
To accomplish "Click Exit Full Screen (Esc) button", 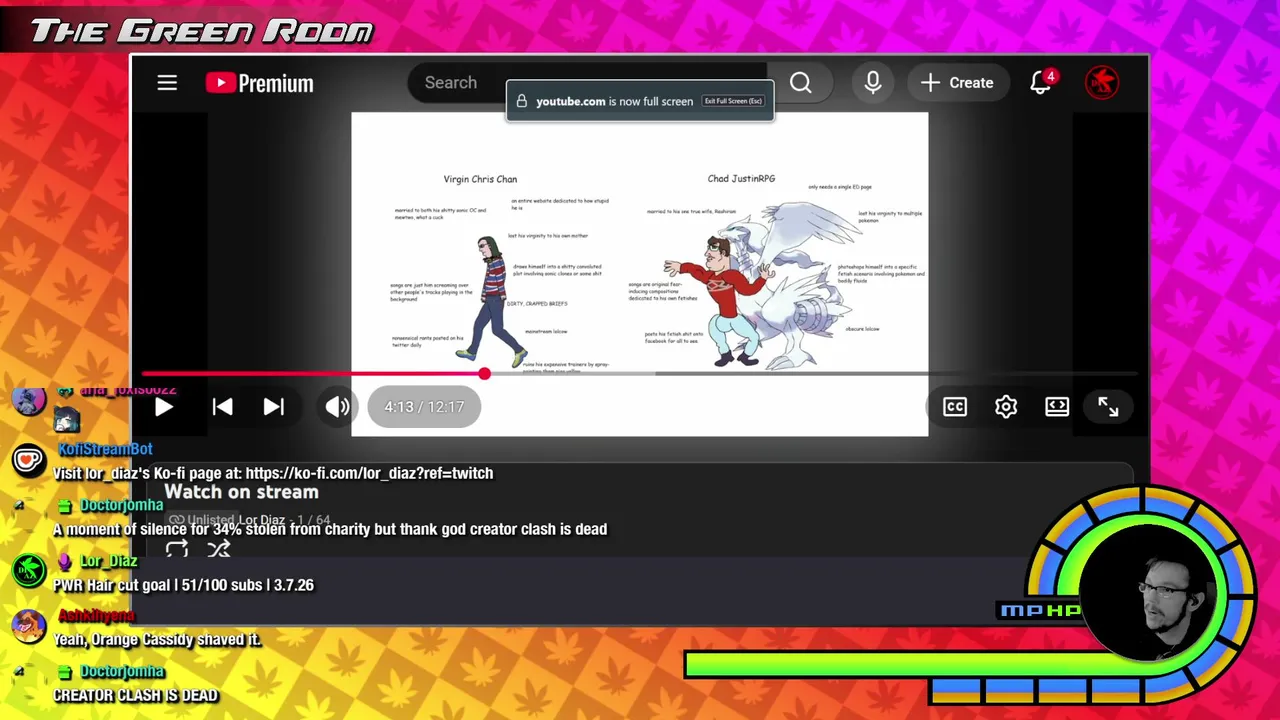I will click(x=733, y=101).
